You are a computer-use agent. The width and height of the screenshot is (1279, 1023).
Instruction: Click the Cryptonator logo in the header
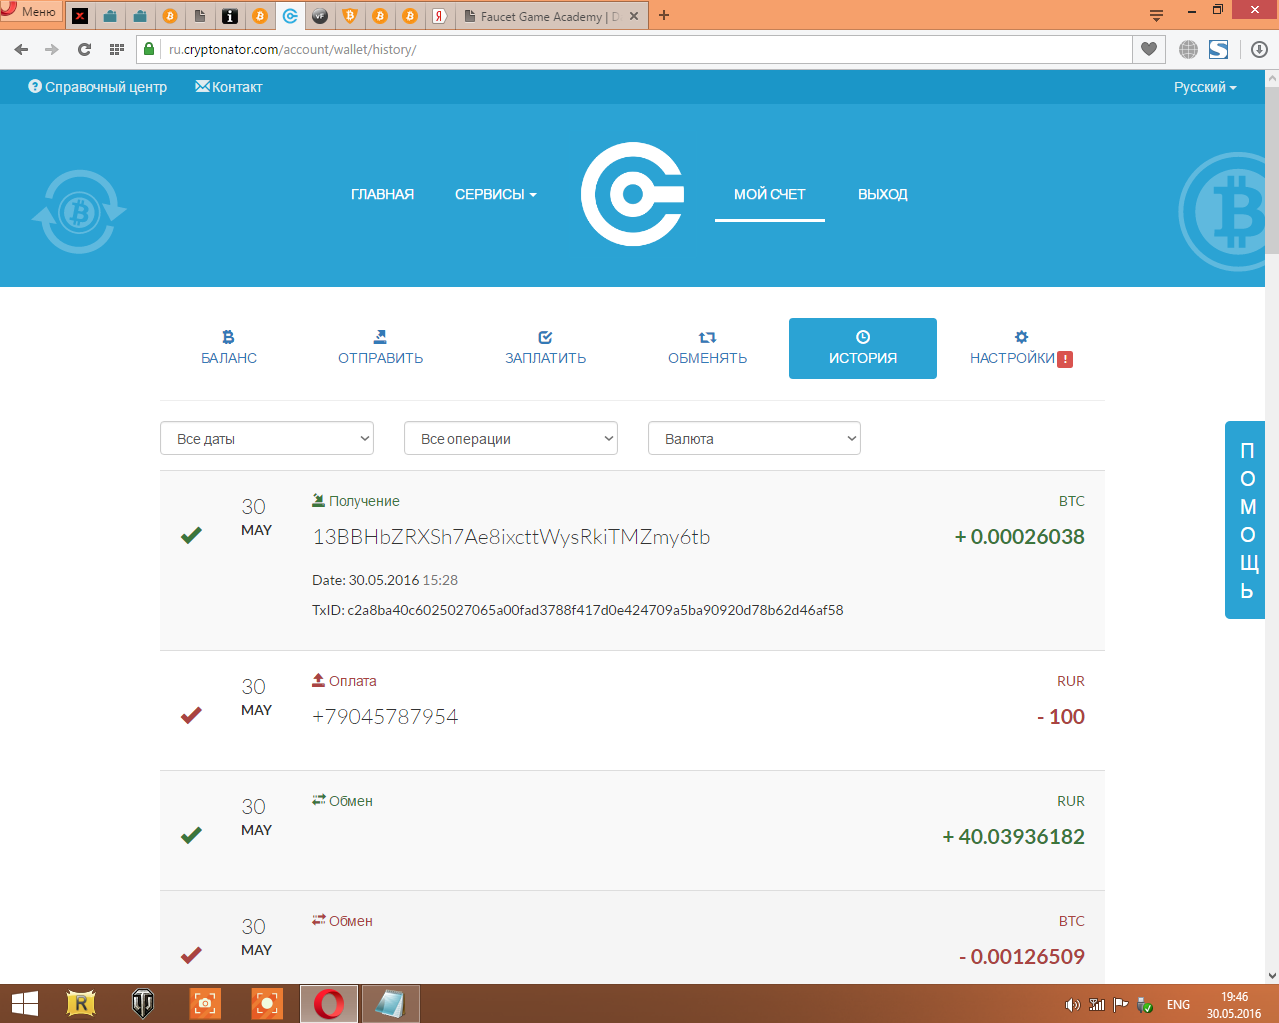tap(632, 194)
